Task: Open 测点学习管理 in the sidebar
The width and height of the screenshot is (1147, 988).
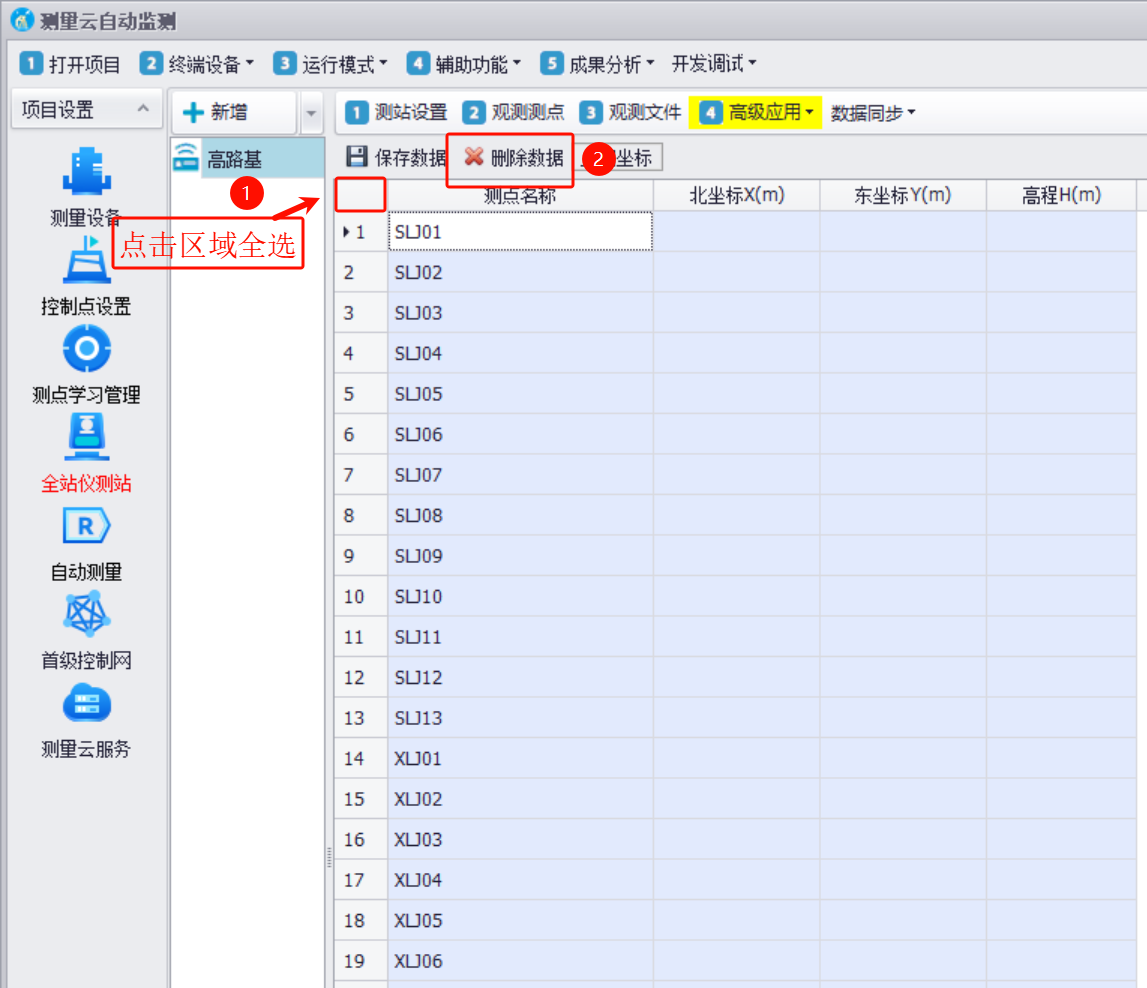Action: click(85, 351)
